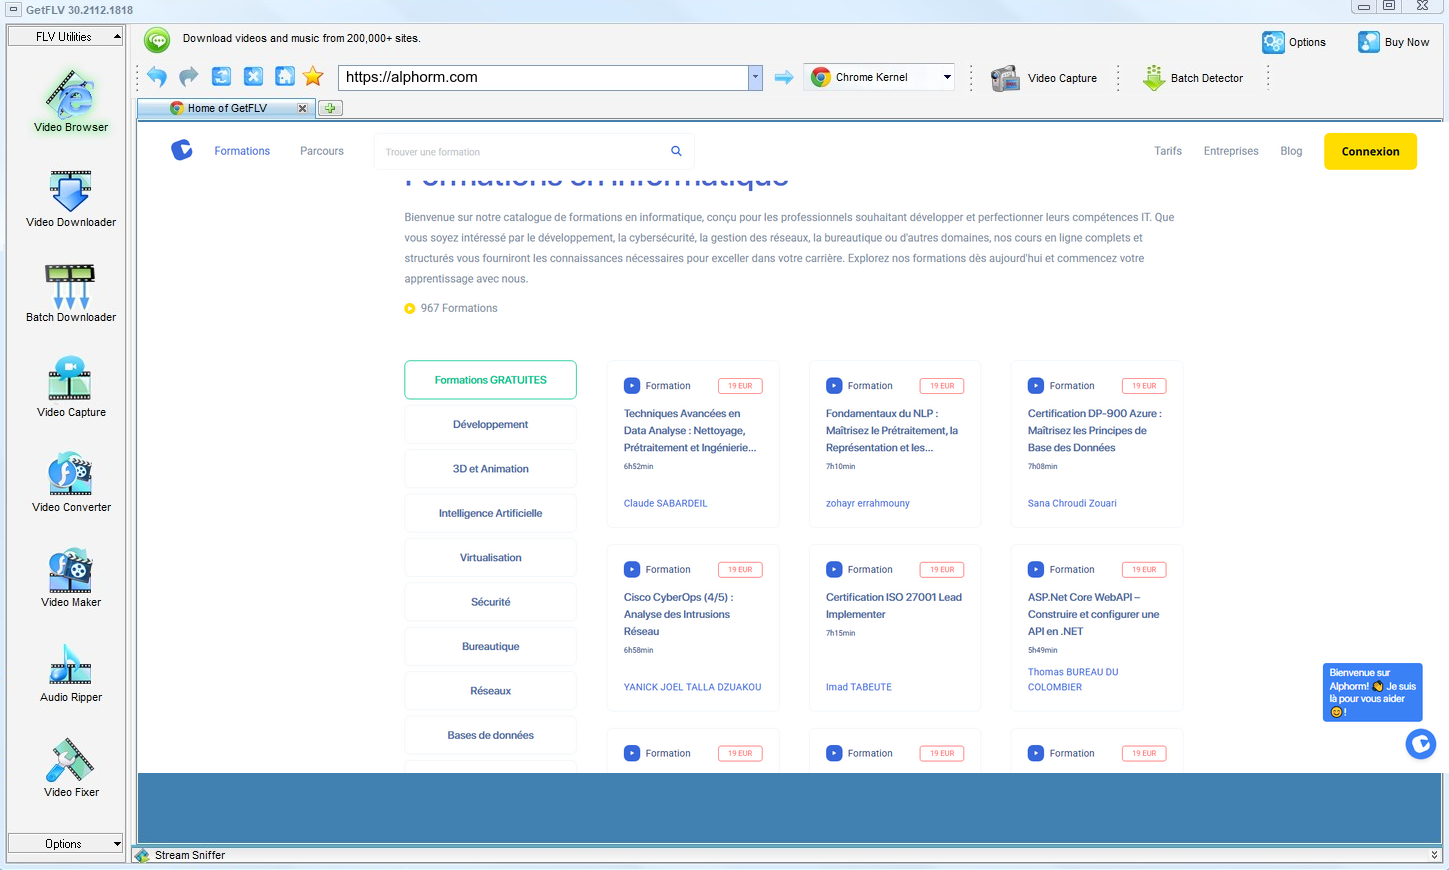1449x870 pixels.
Task: Open the Video Fixer utility
Action: (x=71, y=767)
